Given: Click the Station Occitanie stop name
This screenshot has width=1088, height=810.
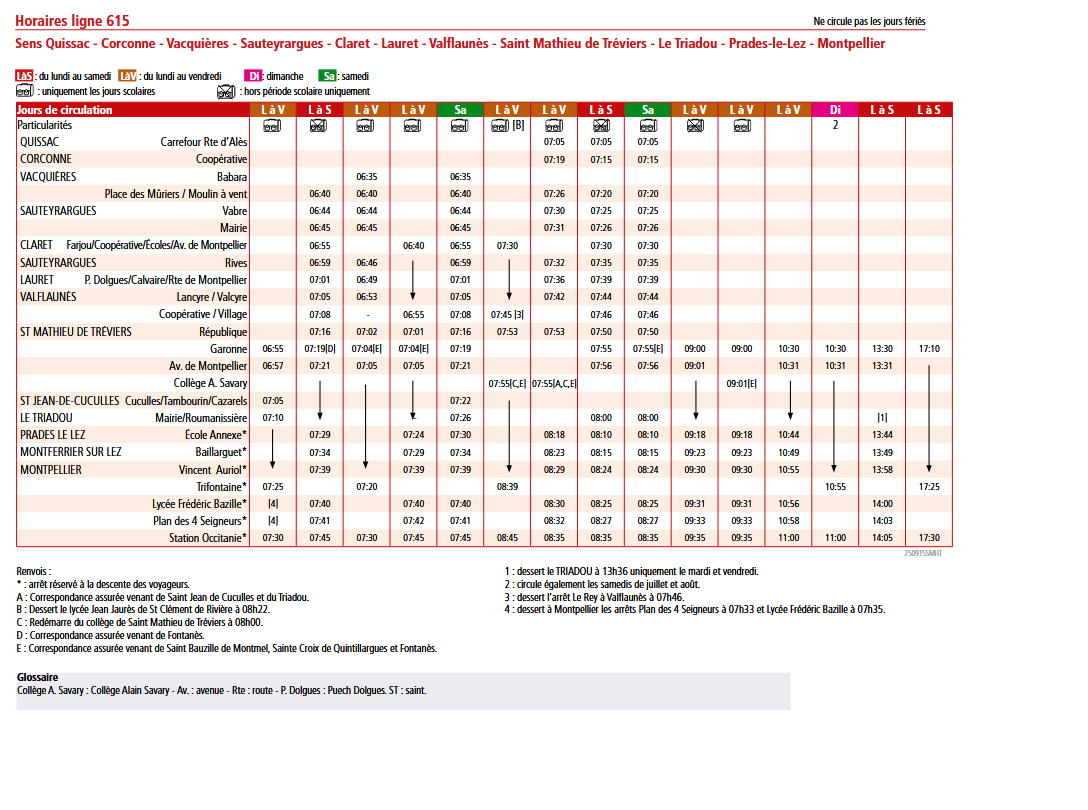Looking at the screenshot, I should 208,537.
